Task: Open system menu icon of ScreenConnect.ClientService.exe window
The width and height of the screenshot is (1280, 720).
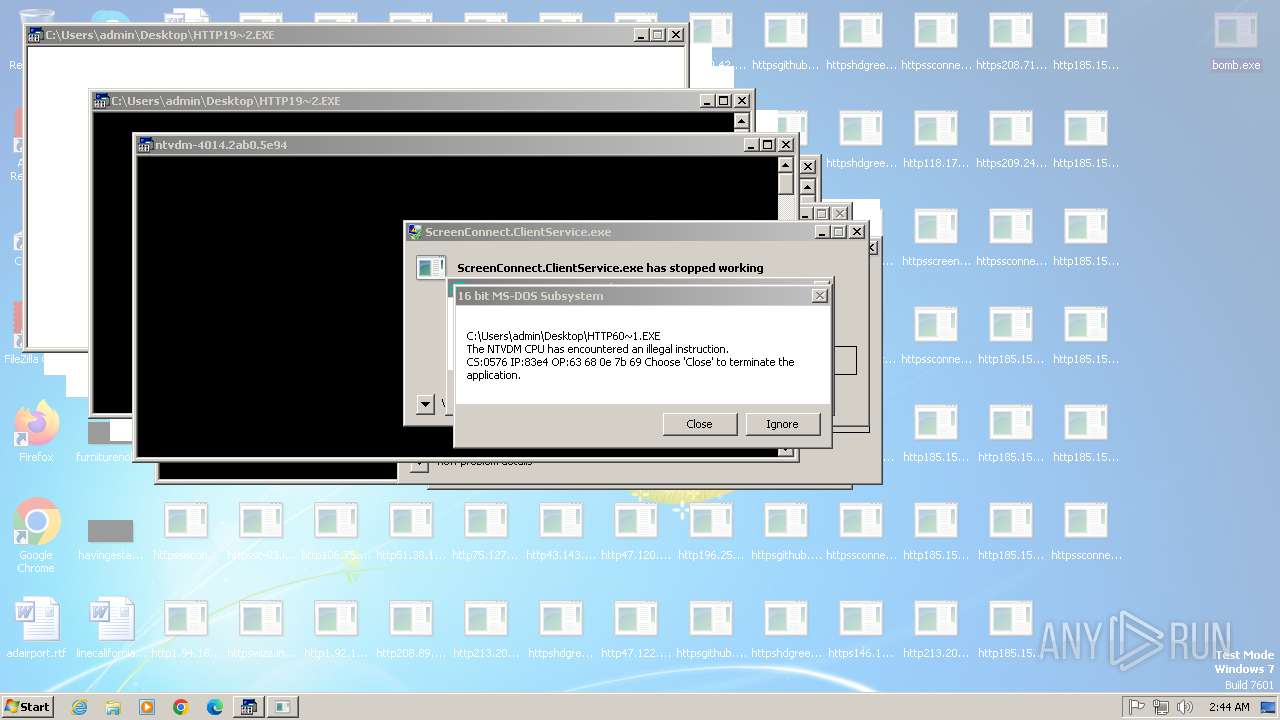Action: (x=415, y=232)
